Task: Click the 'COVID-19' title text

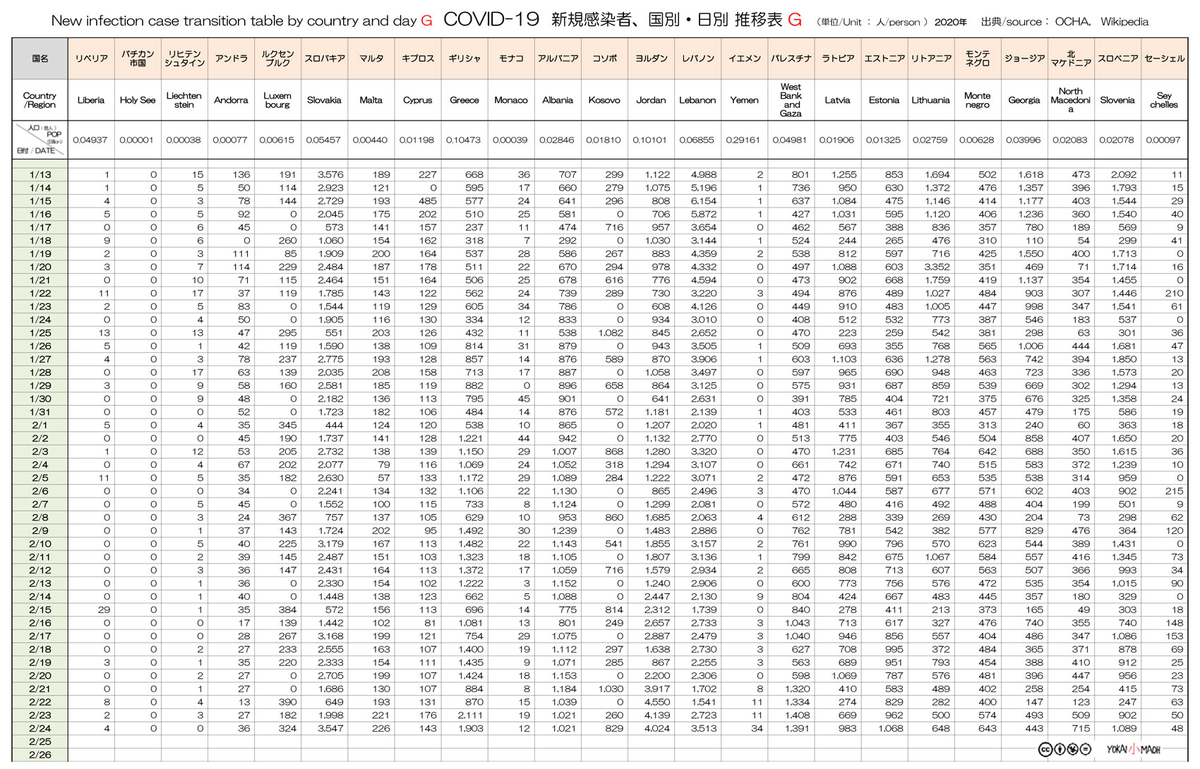Action: 491,19
